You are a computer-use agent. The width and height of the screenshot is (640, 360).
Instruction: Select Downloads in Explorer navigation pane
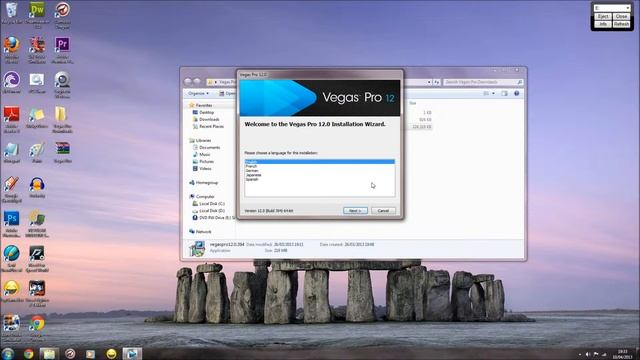pyautogui.click(x=209, y=119)
